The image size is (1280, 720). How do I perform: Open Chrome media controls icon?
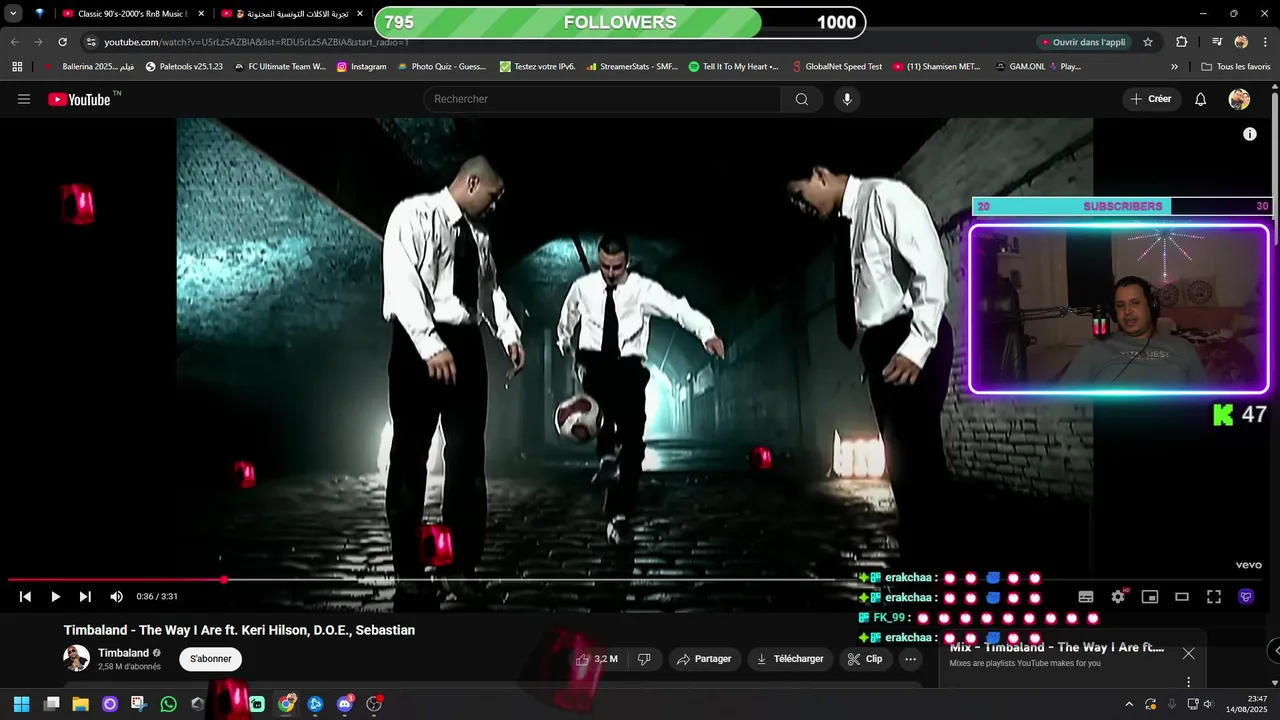click(x=1217, y=42)
